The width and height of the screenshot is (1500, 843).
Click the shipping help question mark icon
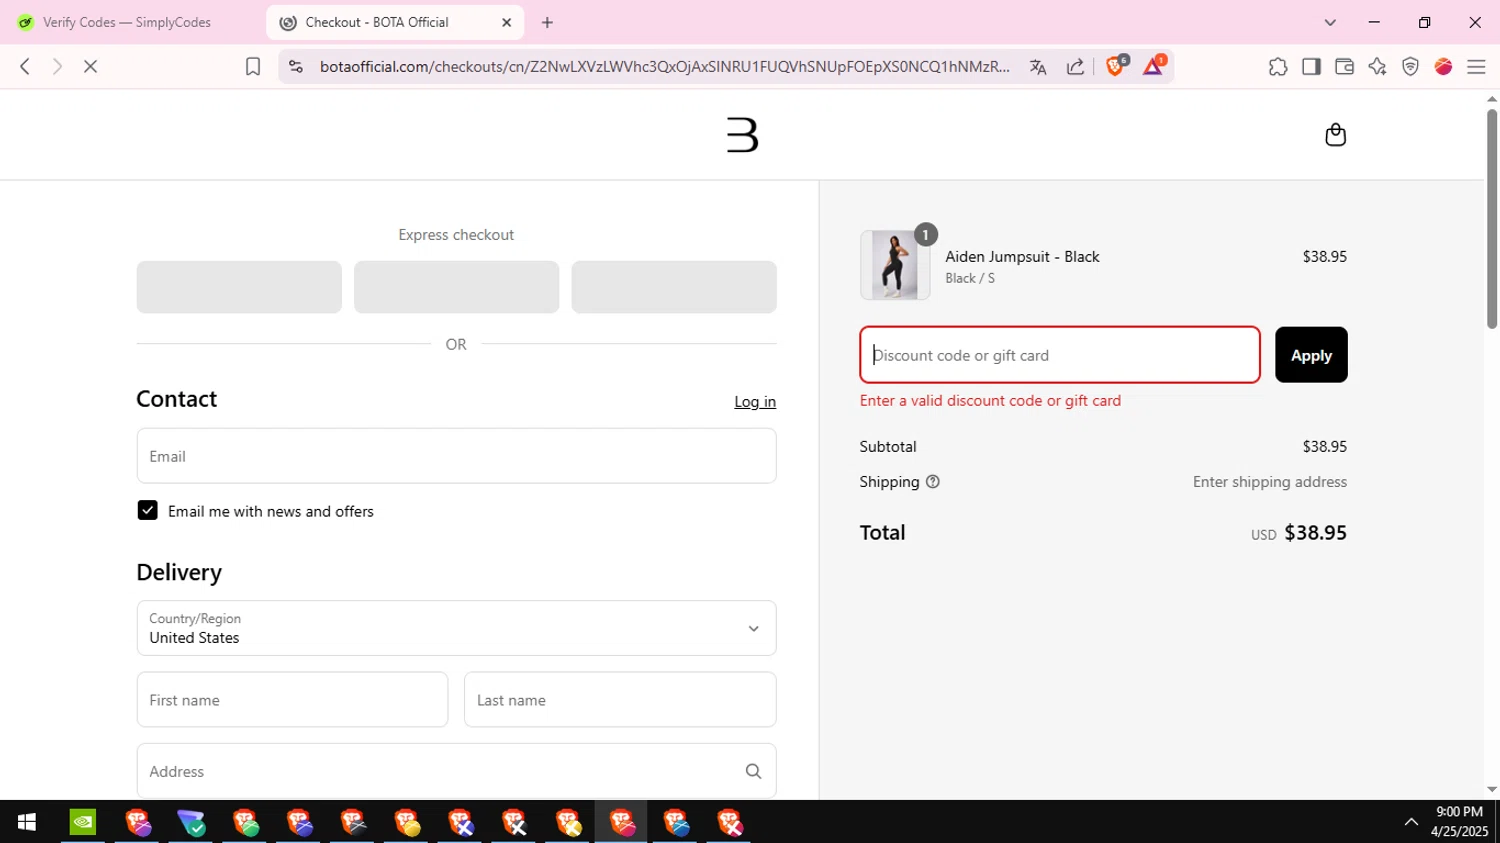click(x=933, y=482)
